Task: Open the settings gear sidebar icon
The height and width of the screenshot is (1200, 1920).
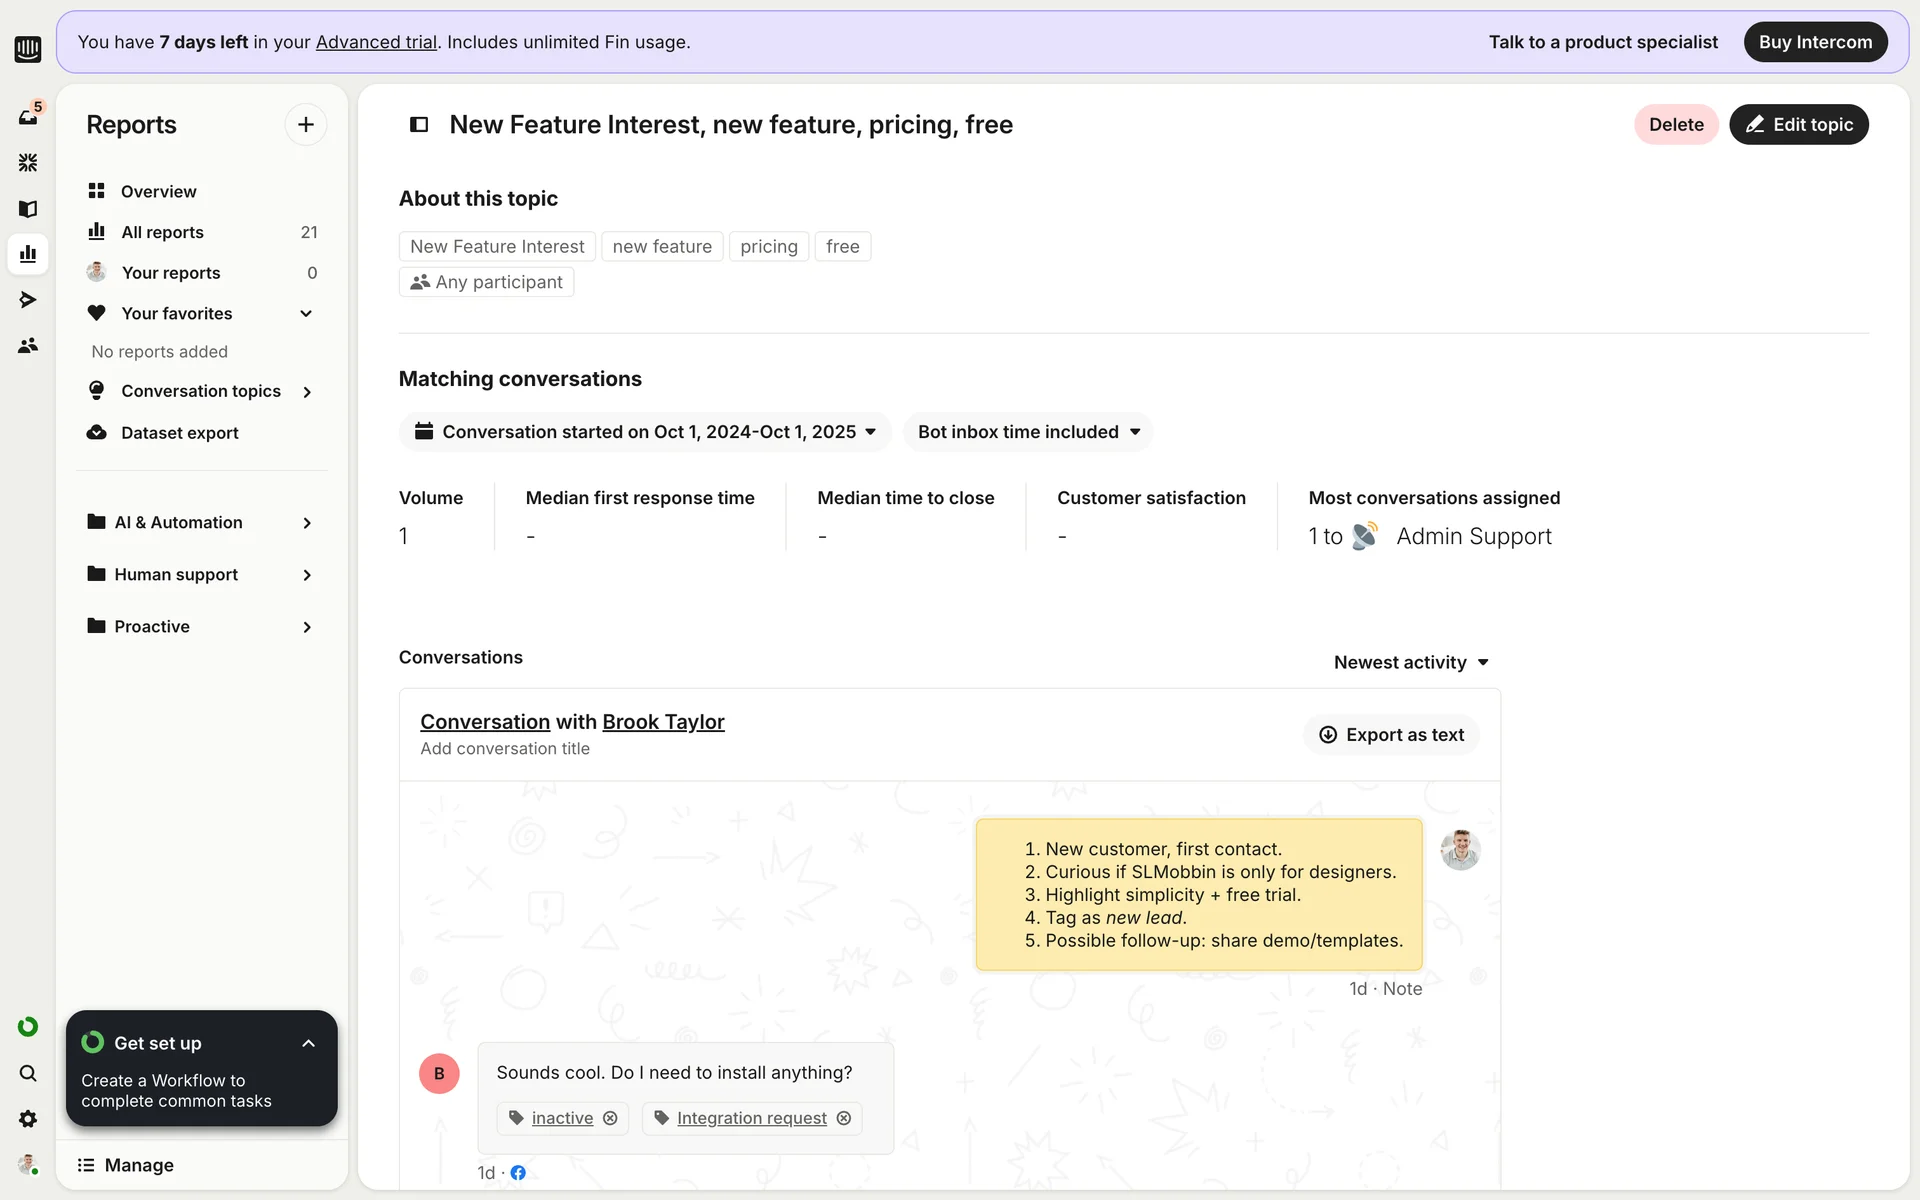Action: (x=28, y=1119)
